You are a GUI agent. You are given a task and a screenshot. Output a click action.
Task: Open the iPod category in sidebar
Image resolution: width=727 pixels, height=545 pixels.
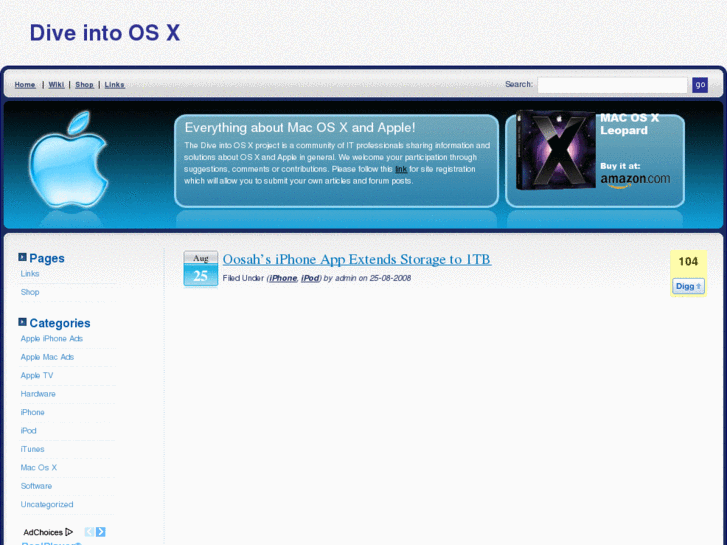click(x=28, y=431)
